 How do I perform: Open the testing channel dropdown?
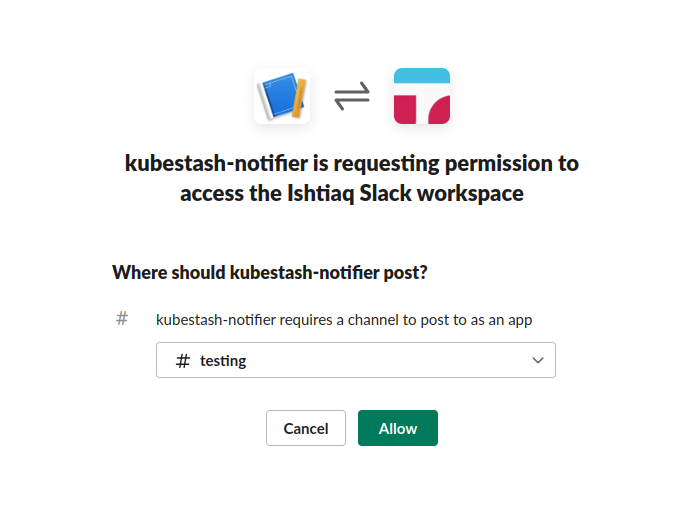coord(355,361)
